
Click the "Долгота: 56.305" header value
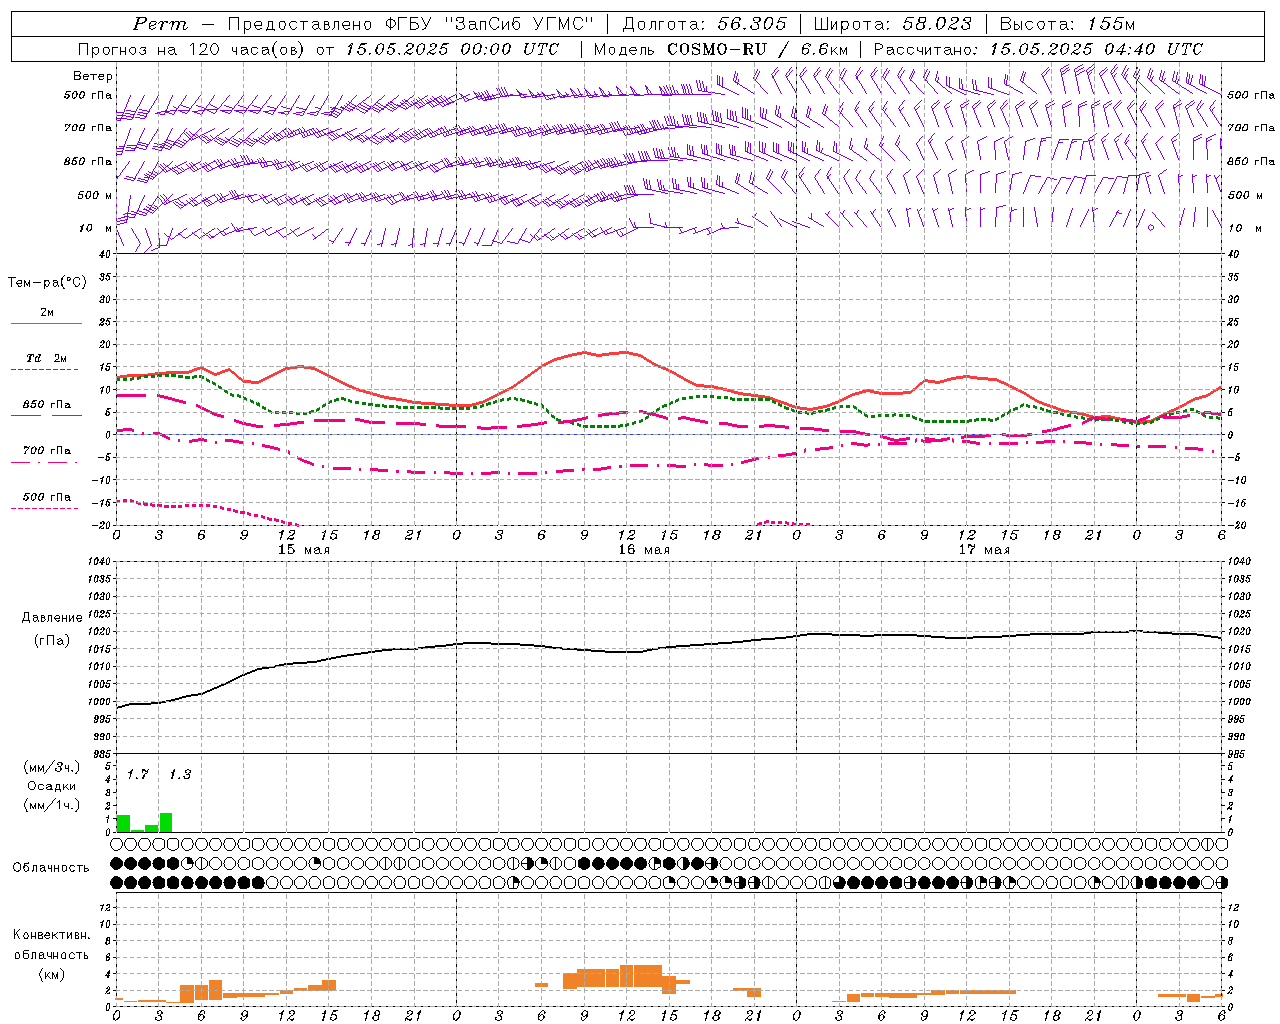click(704, 24)
